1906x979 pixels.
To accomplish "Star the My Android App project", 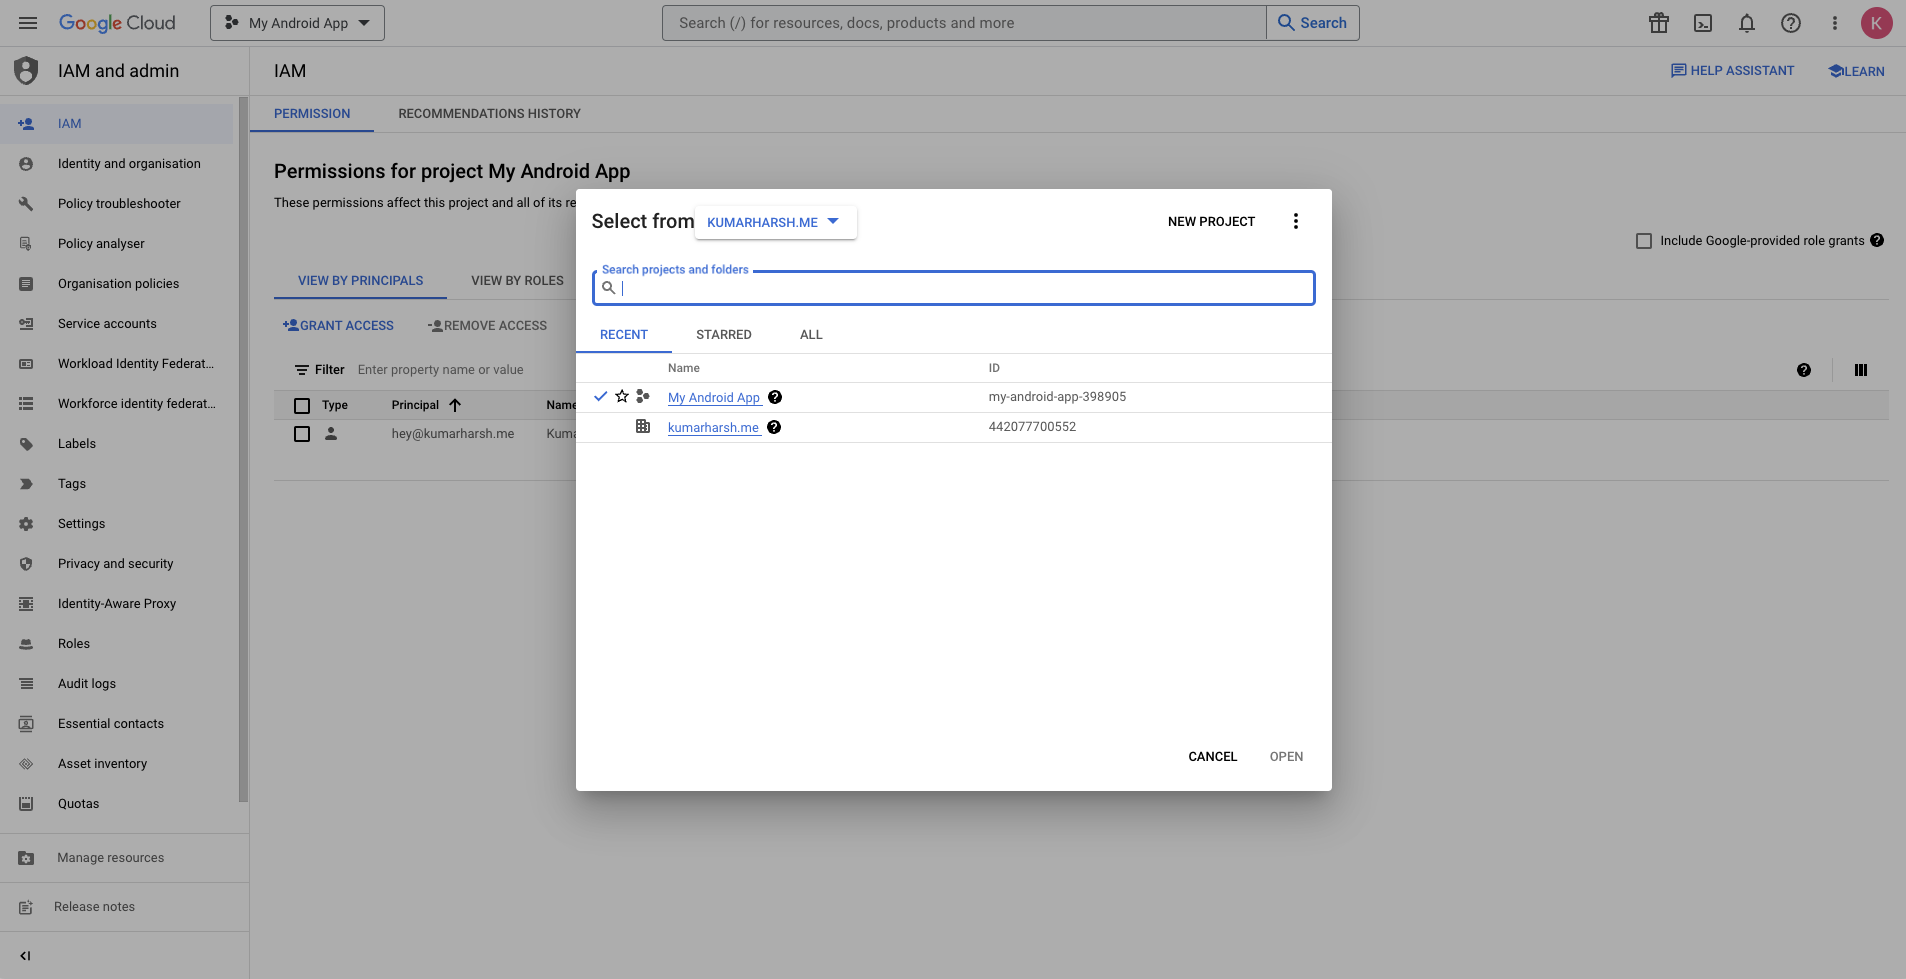I will pos(622,396).
